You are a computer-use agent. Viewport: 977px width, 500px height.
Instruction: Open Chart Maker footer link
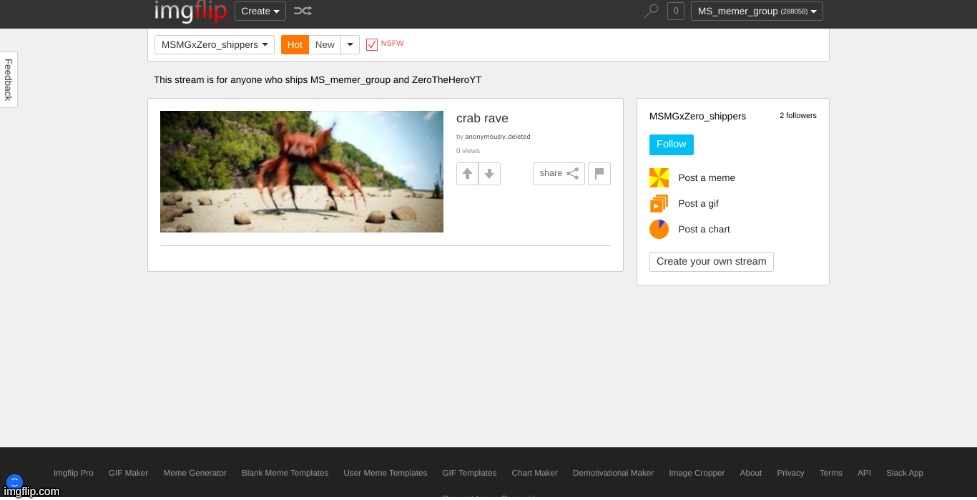tap(535, 473)
